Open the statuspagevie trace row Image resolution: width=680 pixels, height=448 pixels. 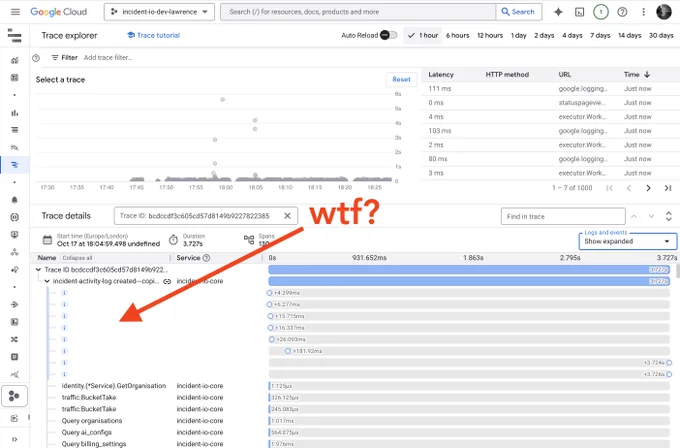coord(550,103)
